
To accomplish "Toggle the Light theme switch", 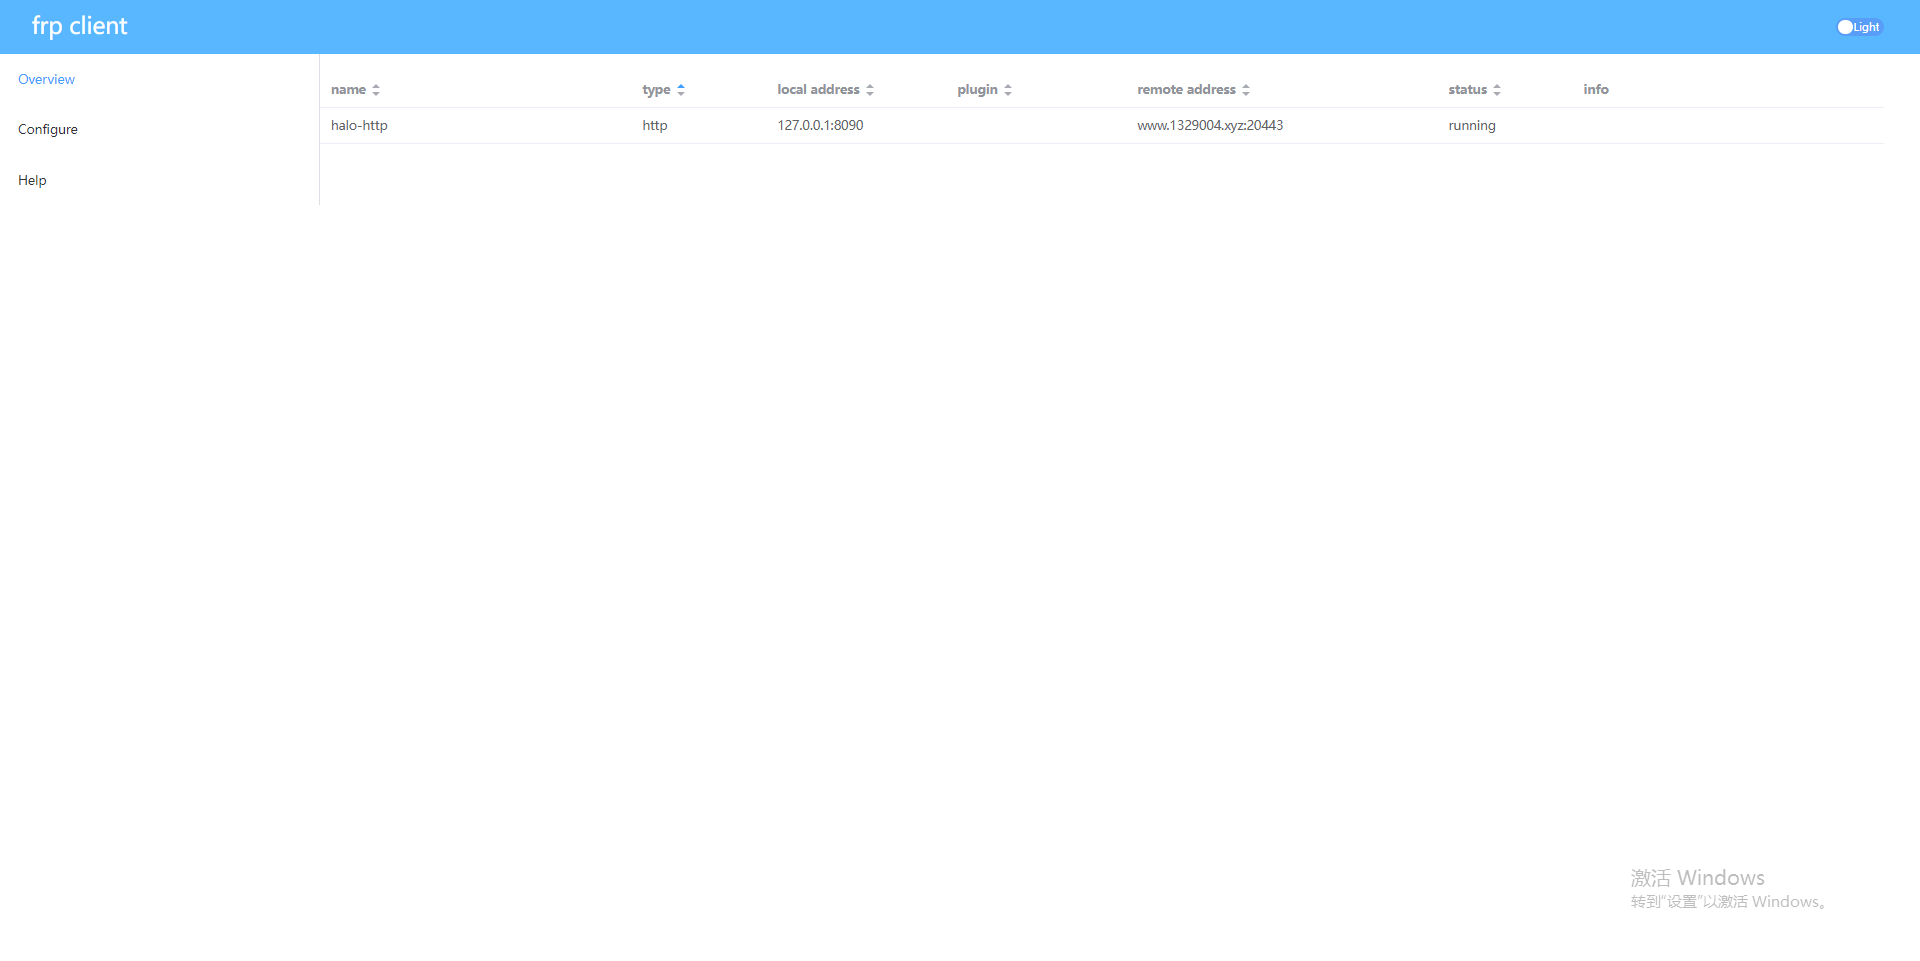I will pyautogui.click(x=1858, y=27).
